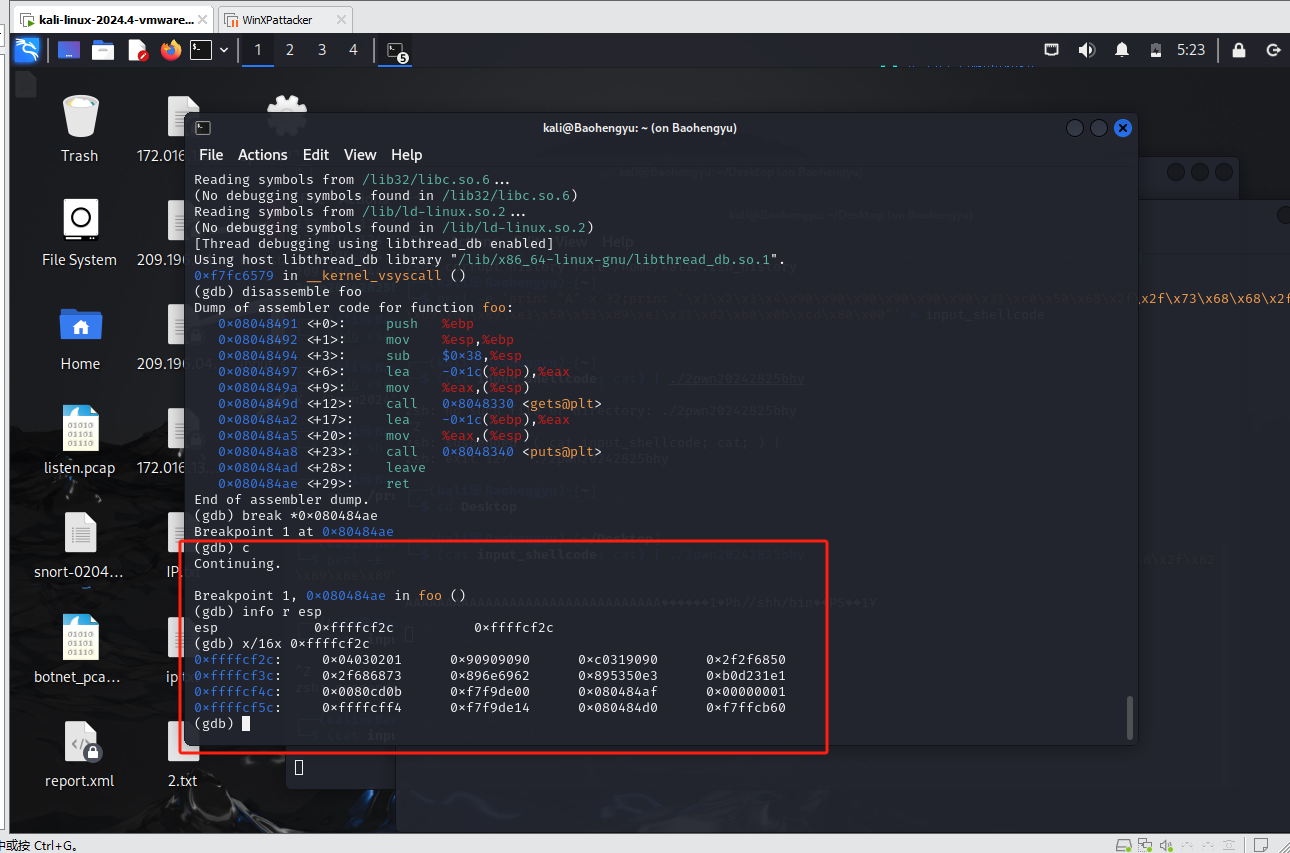
Task: Launch the text editor panel icon
Action: [x=138, y=50]
